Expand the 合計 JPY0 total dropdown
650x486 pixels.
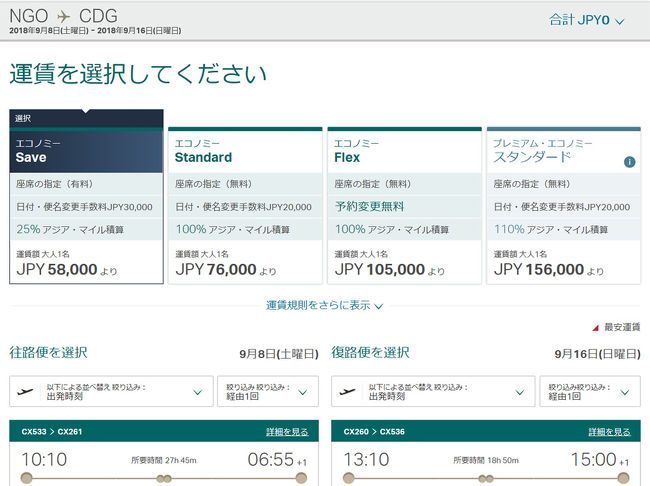click(x=587, y=20)
